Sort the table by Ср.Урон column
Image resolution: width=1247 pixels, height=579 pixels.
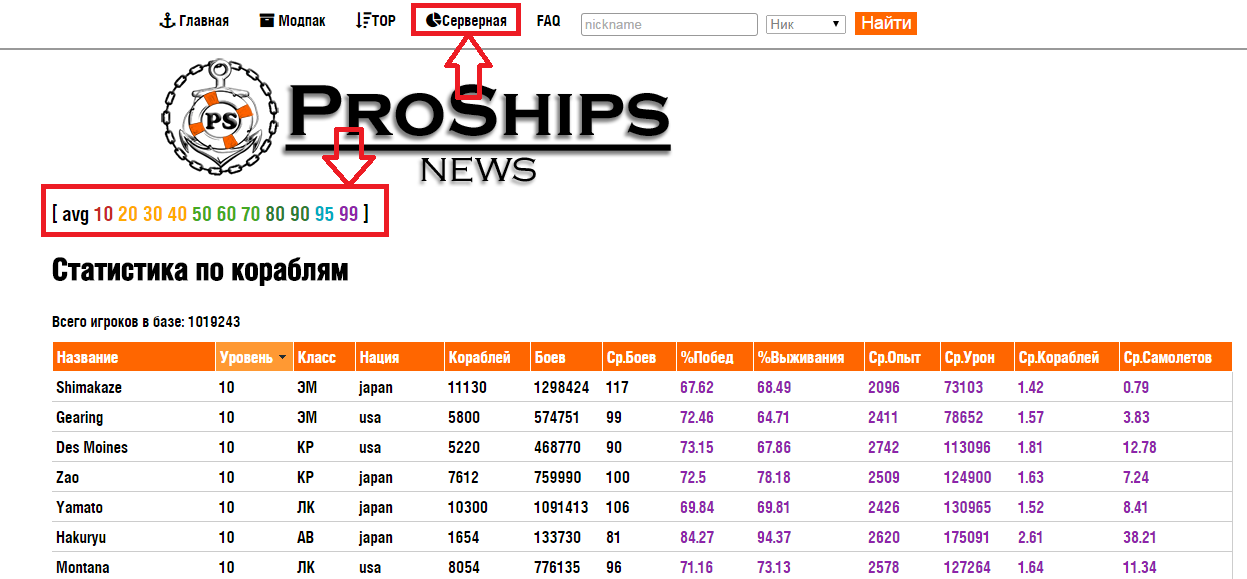[x=966, y=358]
